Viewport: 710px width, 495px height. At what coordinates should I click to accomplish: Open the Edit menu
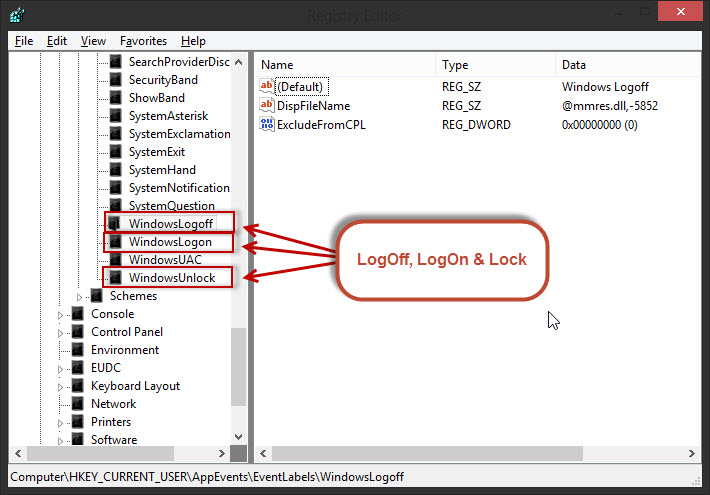tap(57, 41)
